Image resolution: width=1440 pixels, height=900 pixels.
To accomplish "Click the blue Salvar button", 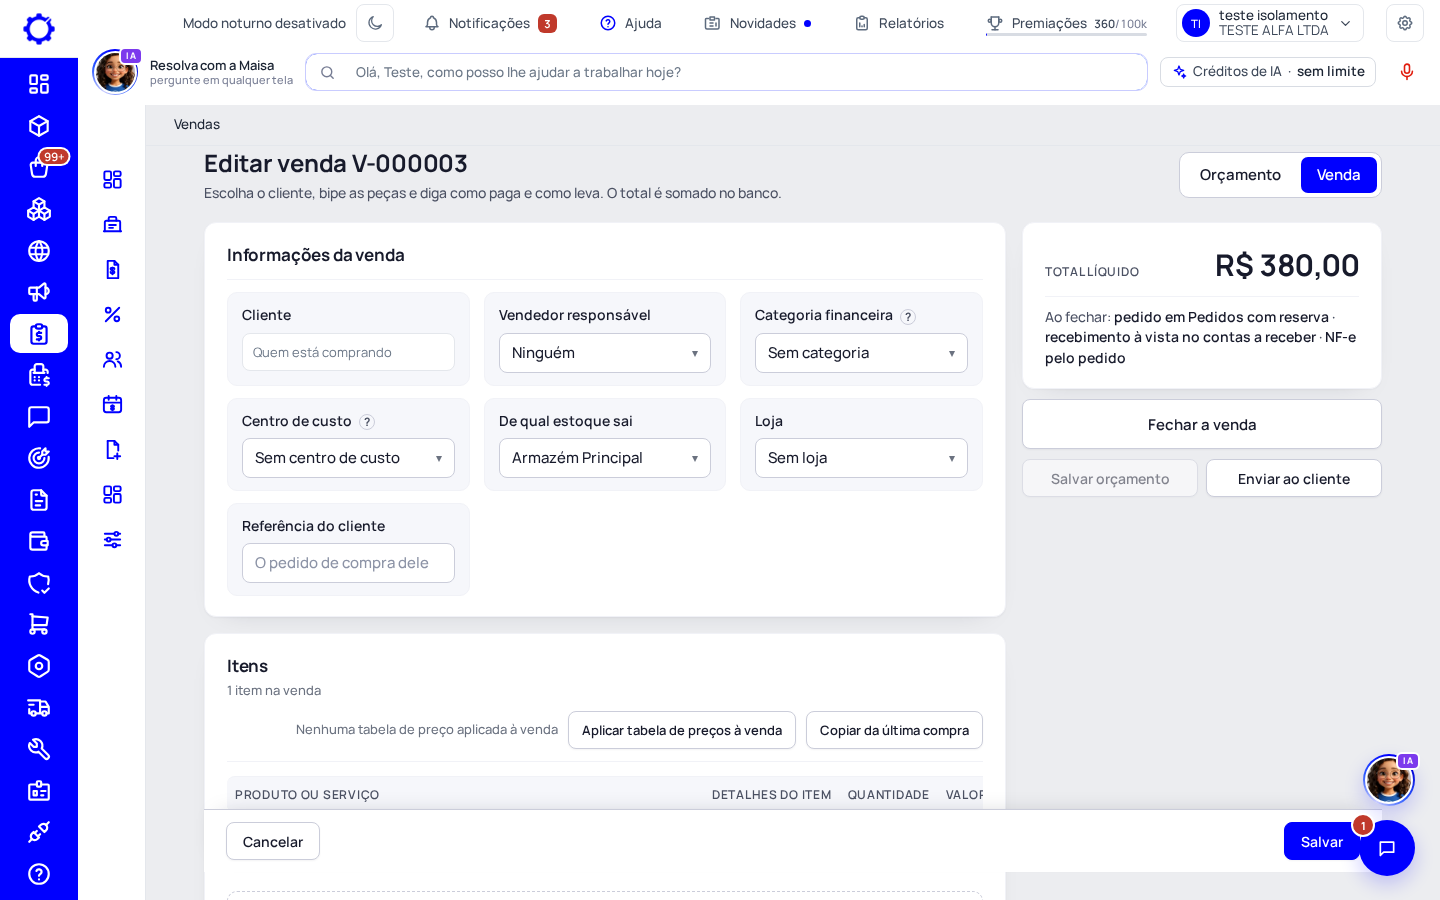I will [x=1321, y=842].
